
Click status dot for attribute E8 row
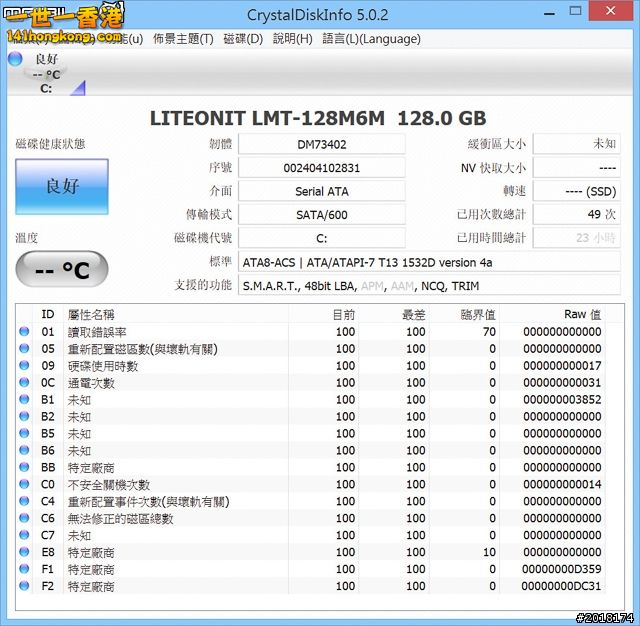point(24,552)
